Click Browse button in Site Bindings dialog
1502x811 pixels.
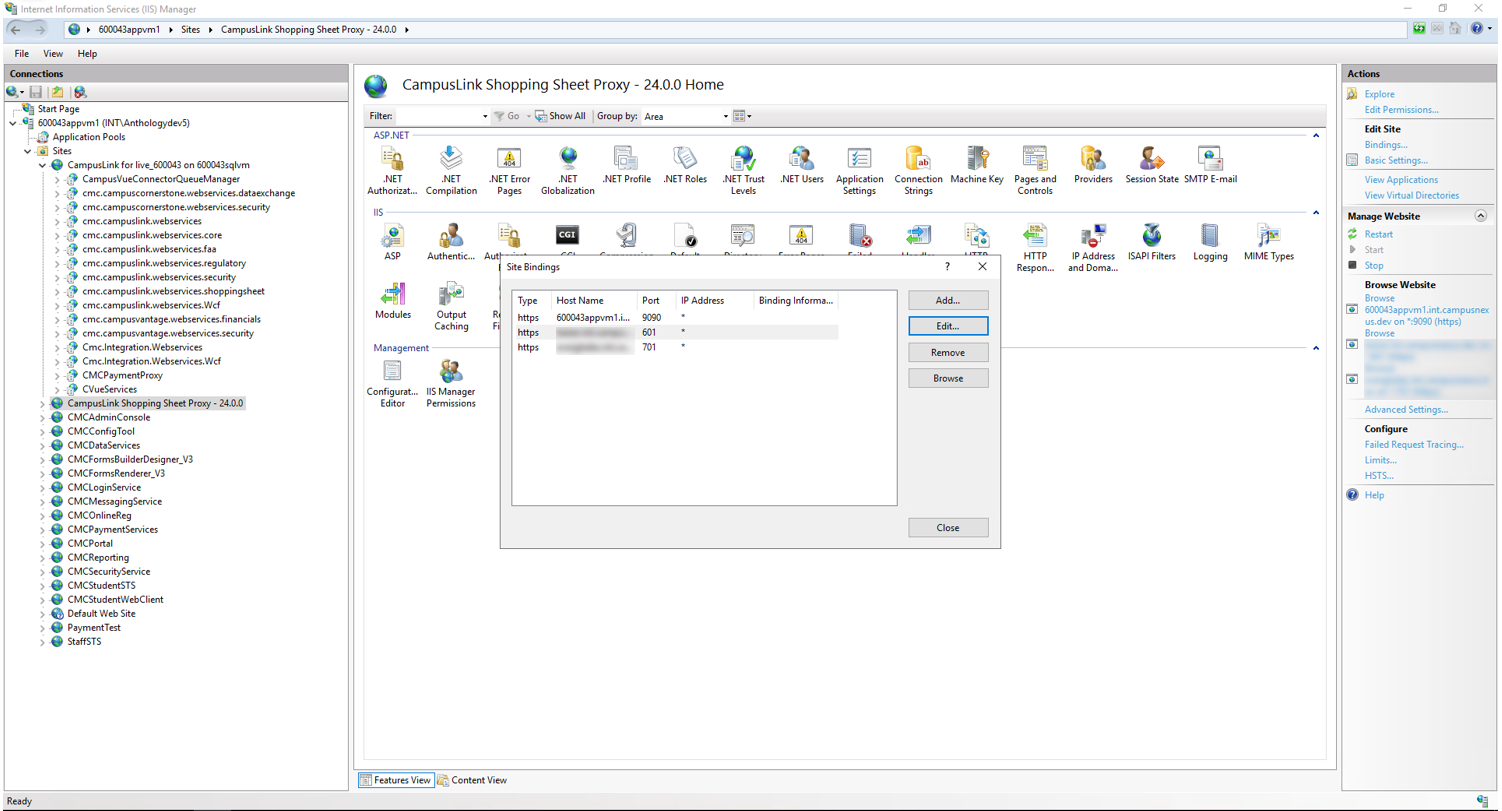948,378
